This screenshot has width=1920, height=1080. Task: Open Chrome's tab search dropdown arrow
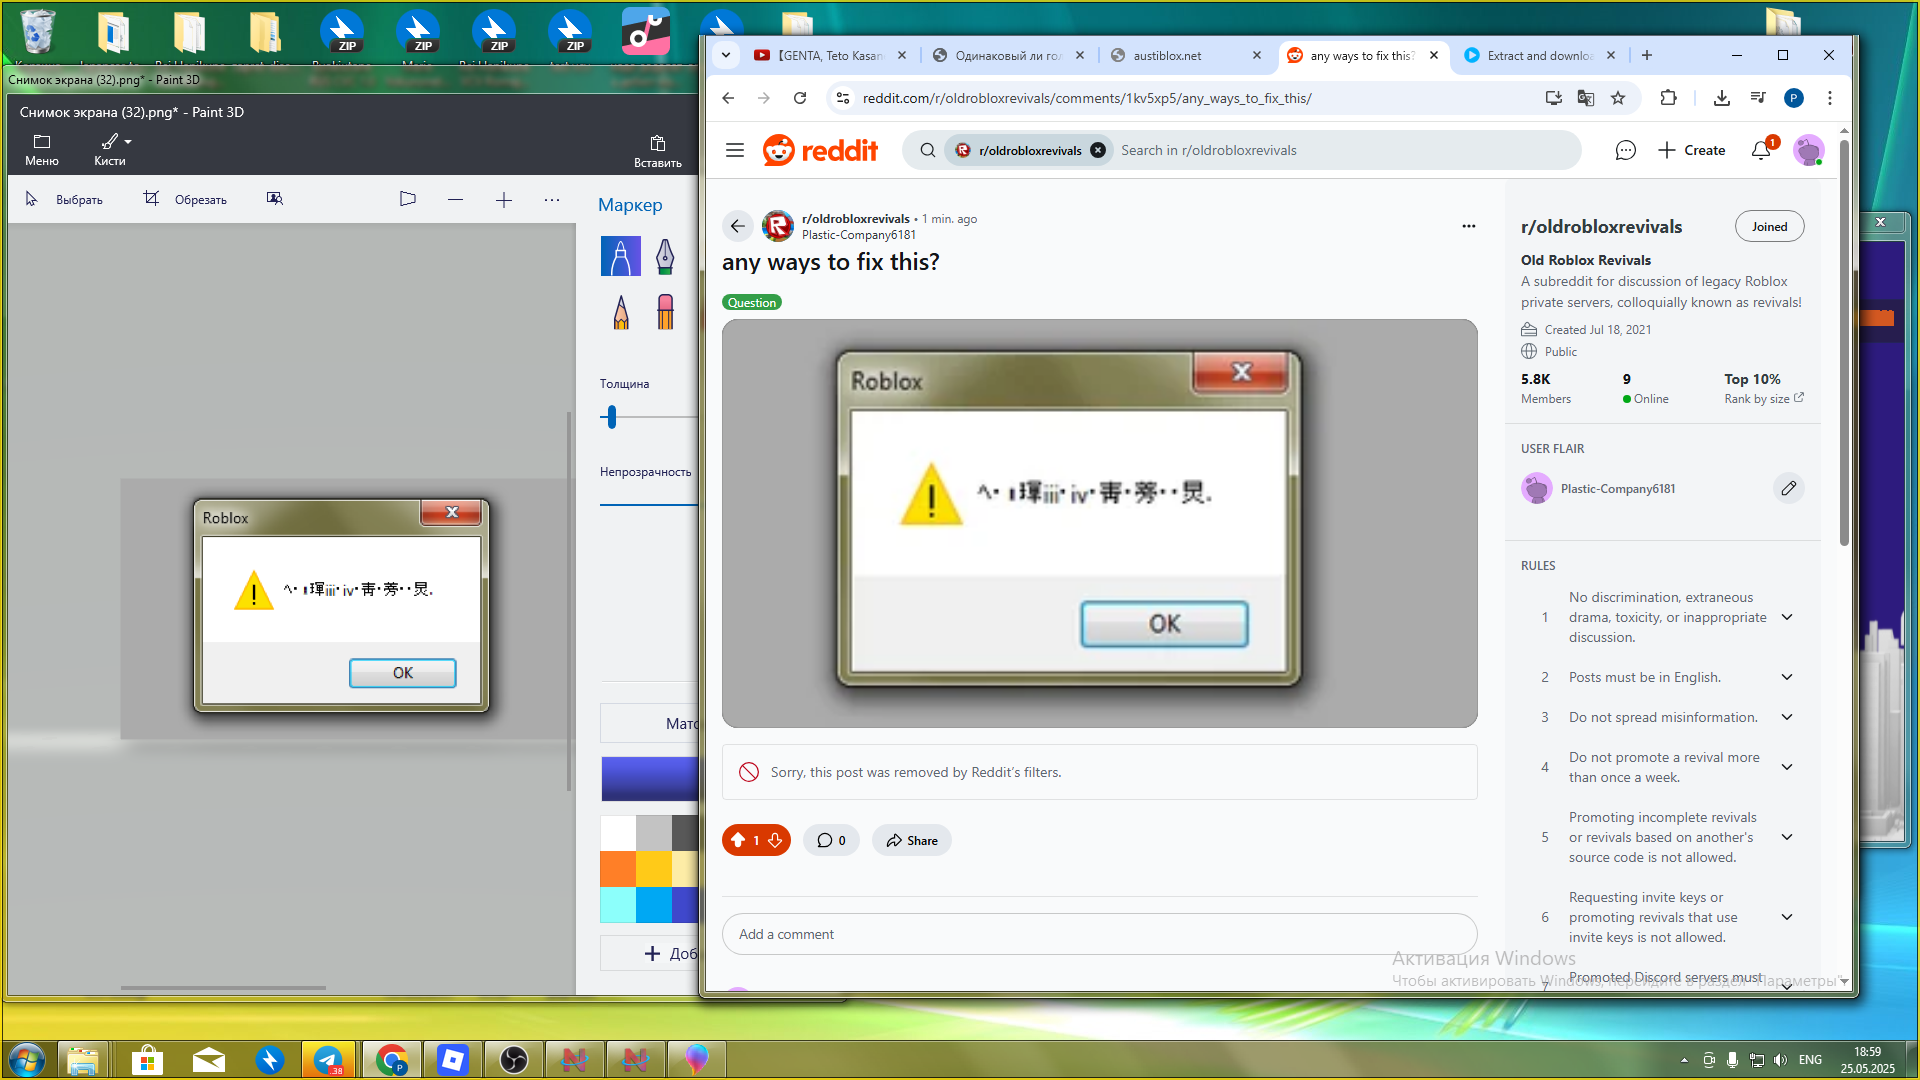click(726, 55)
